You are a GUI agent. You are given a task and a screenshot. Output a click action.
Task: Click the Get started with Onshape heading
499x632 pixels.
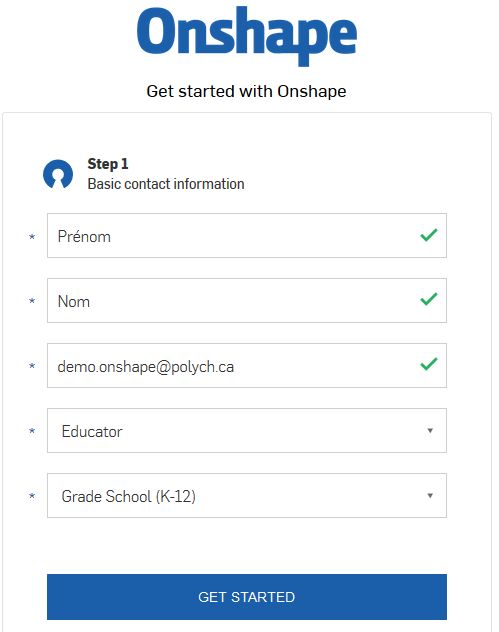[246, 91]
